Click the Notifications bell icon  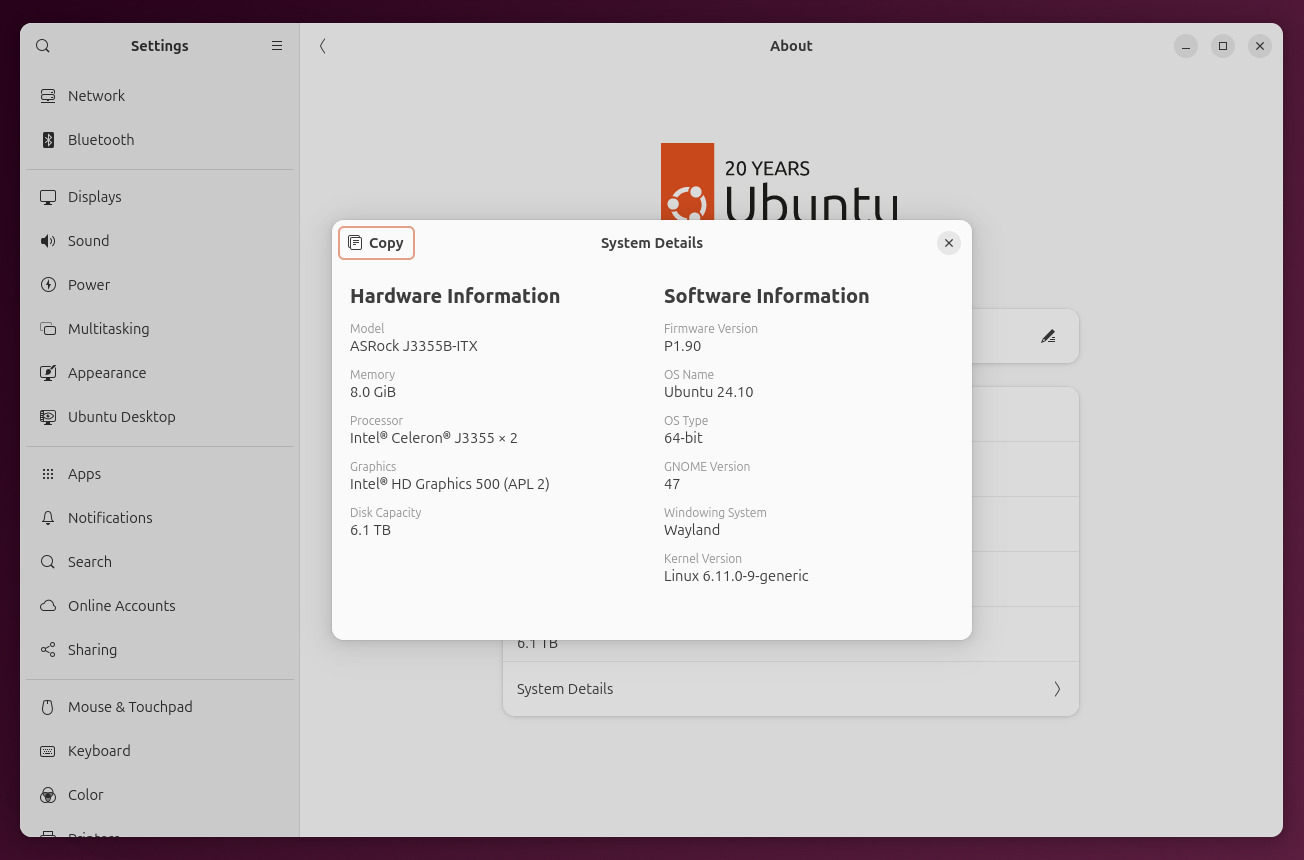coord(48,518)
